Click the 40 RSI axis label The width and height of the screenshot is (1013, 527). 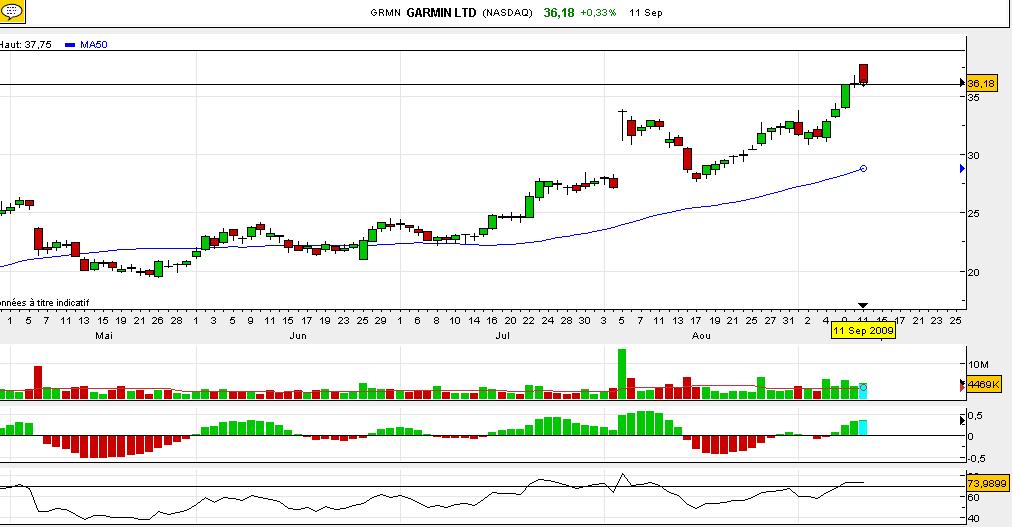pyautogui.click(x=973, y=518)
